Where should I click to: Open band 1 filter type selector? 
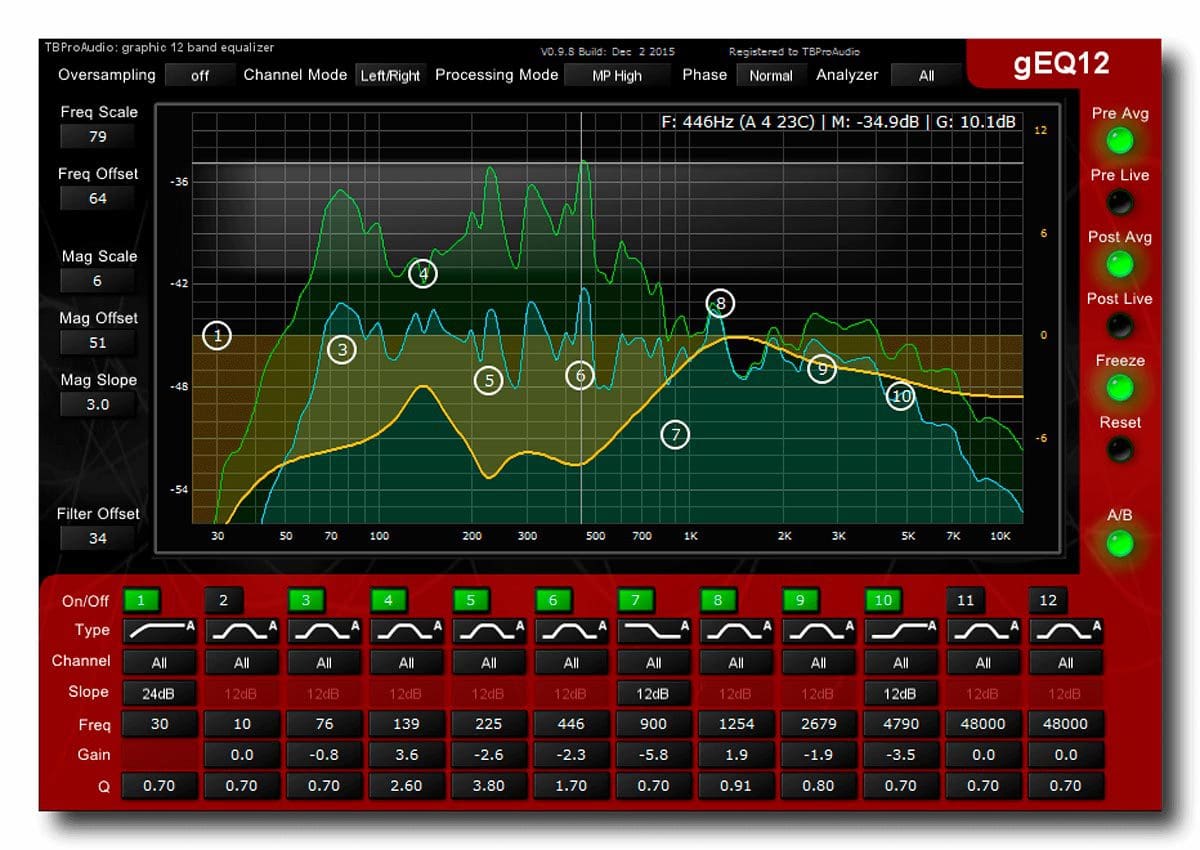pos(159,630)
